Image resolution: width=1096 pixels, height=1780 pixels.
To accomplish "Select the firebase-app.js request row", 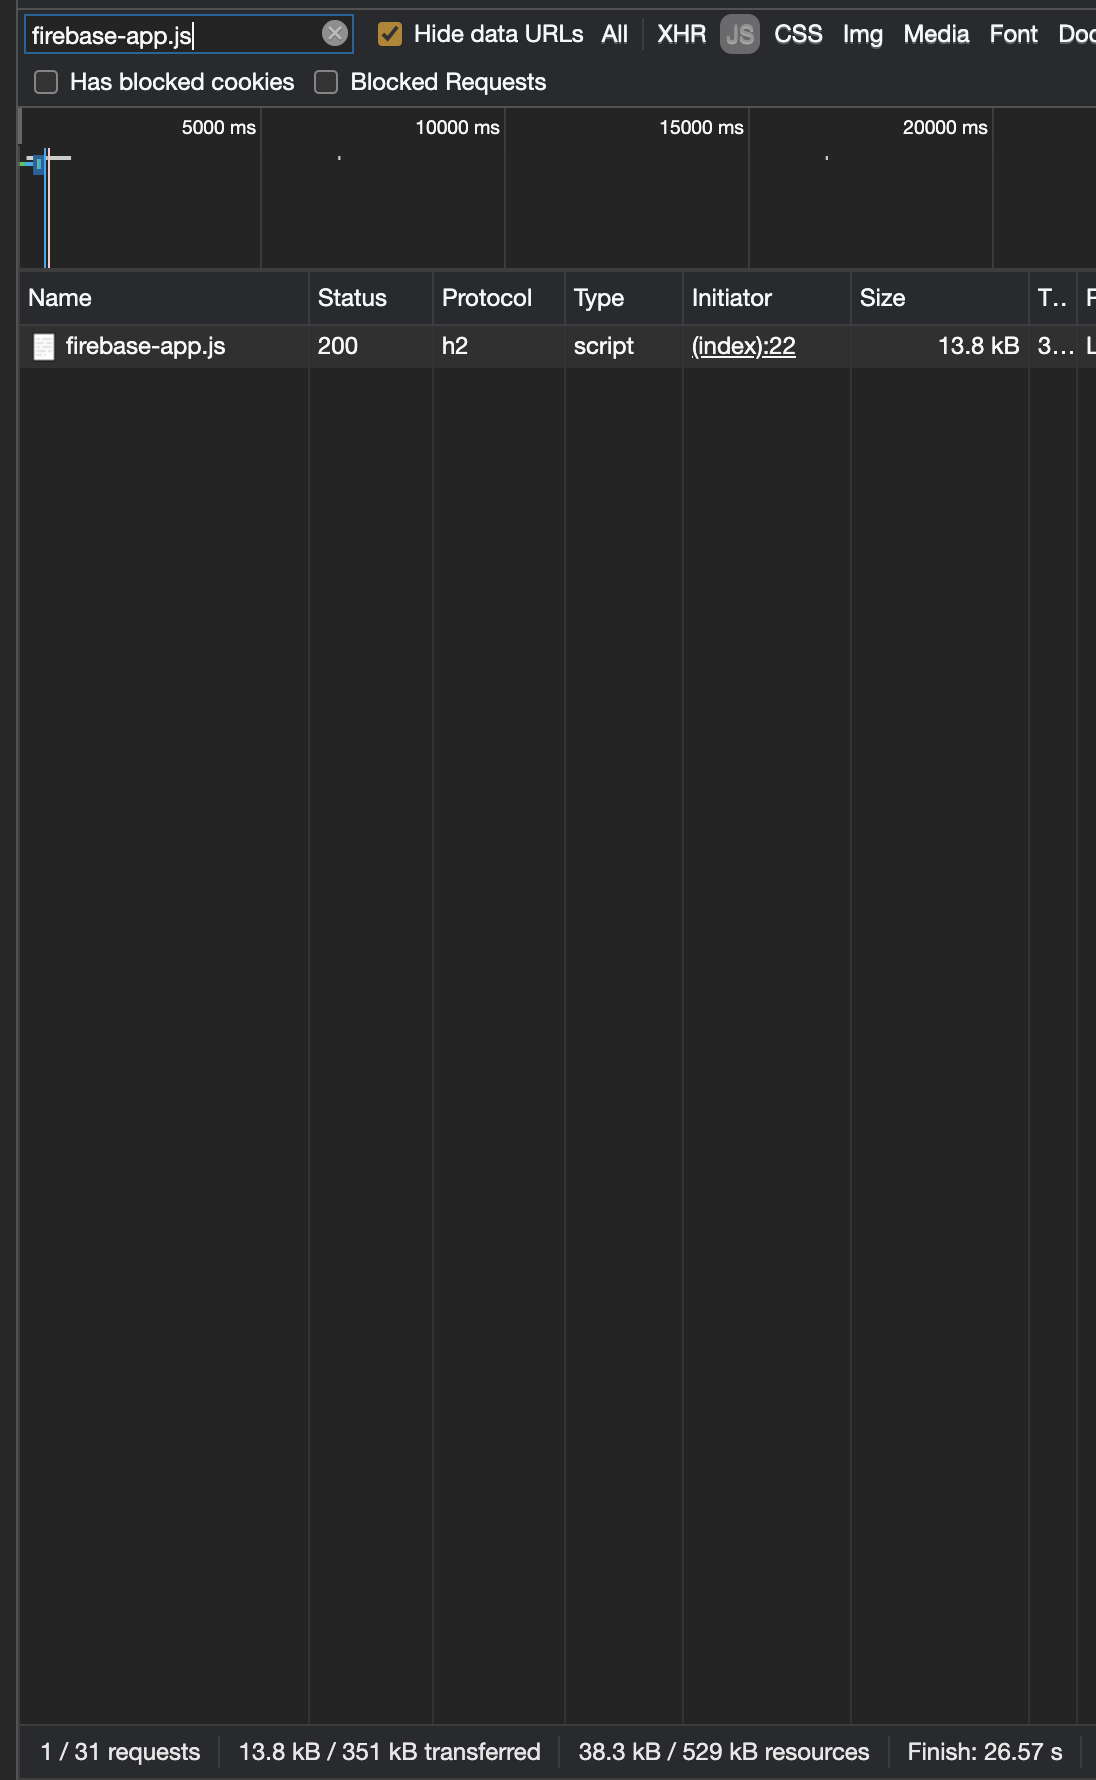I will point(557,346).
